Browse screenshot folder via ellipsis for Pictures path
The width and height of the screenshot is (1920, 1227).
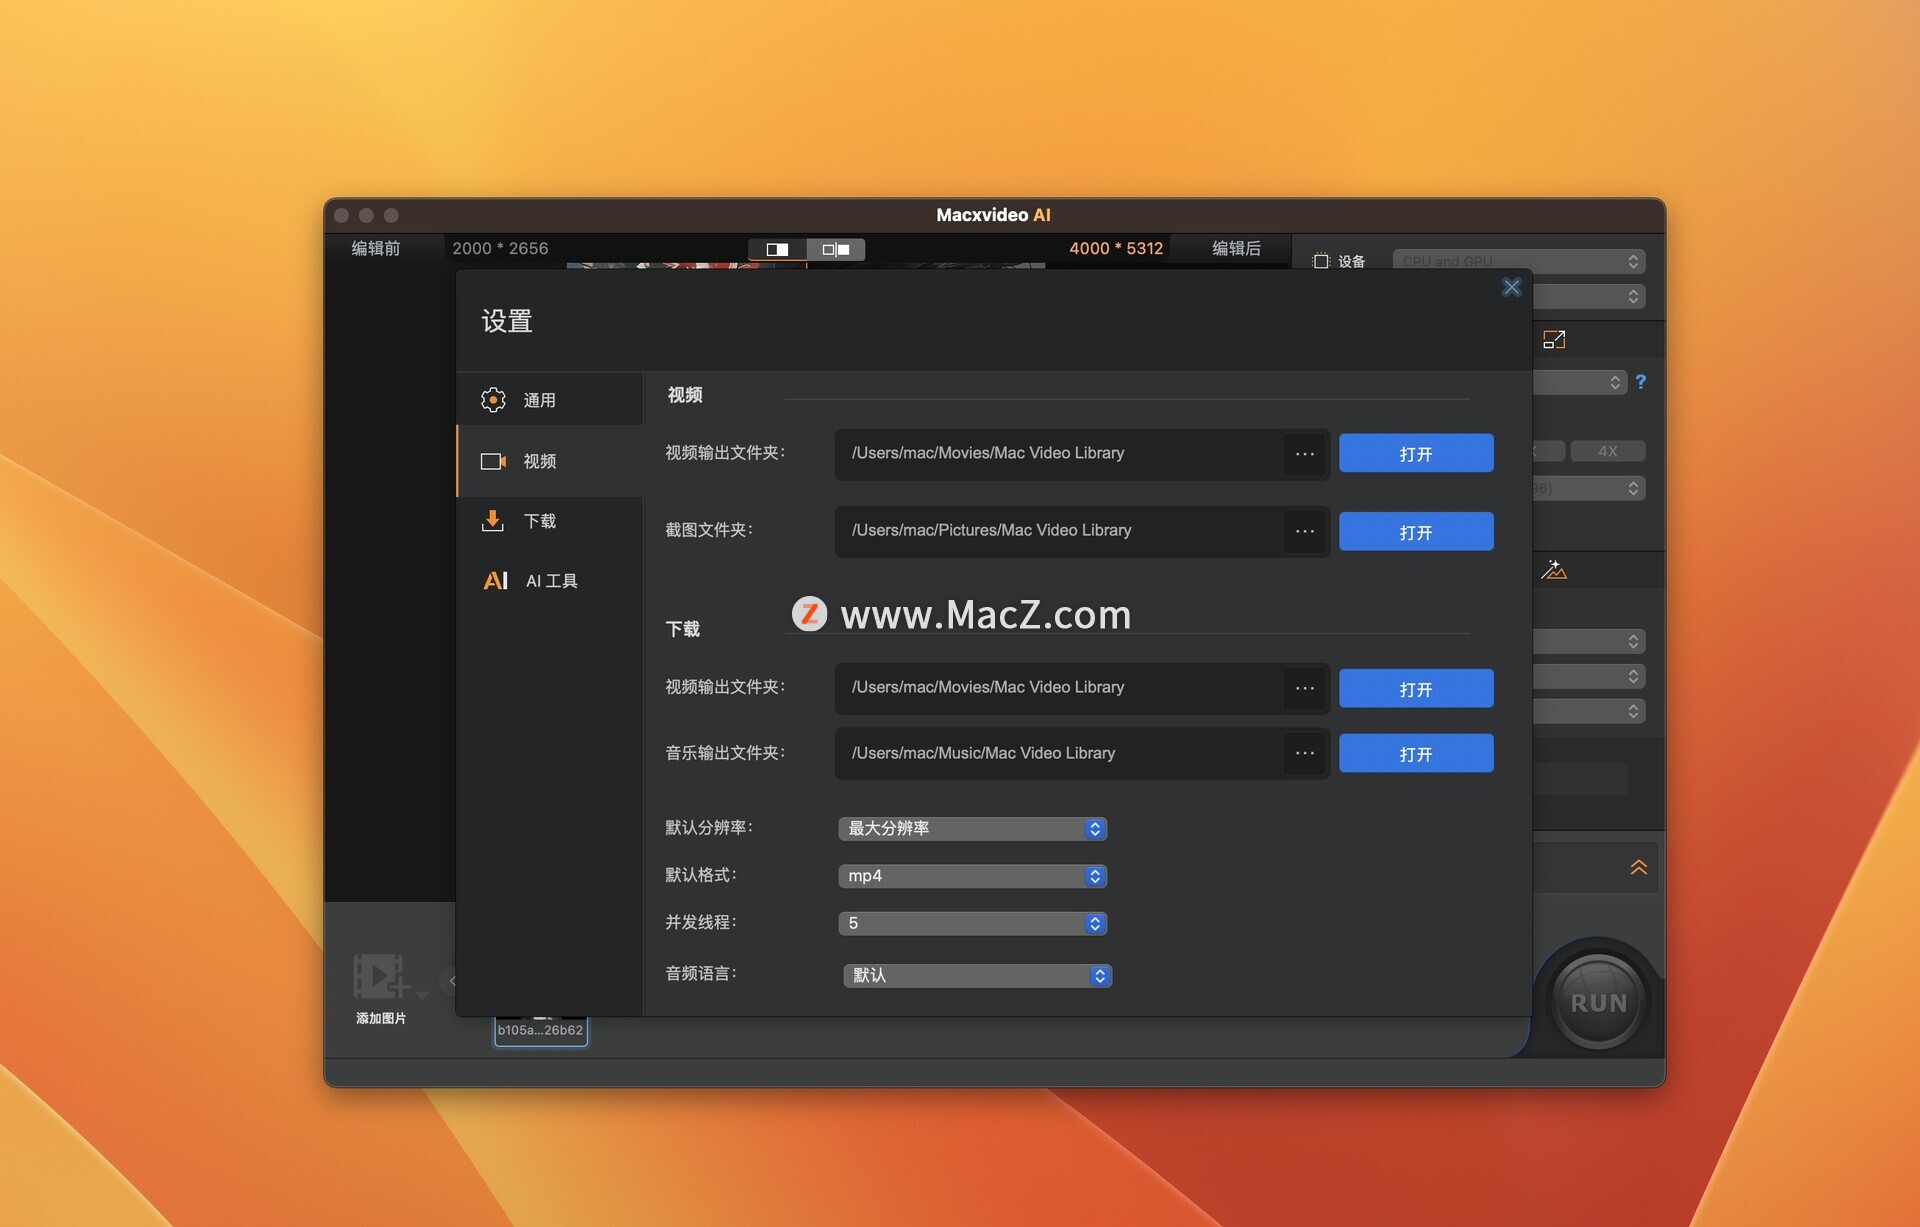1305,531
